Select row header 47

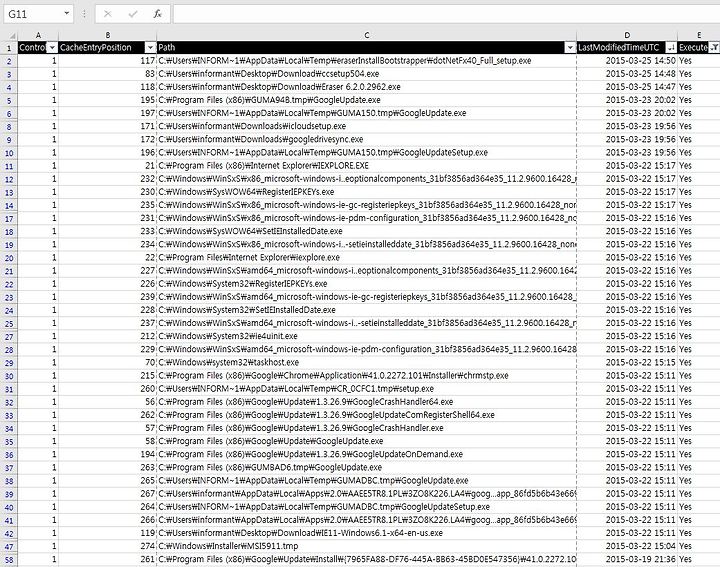9,546
